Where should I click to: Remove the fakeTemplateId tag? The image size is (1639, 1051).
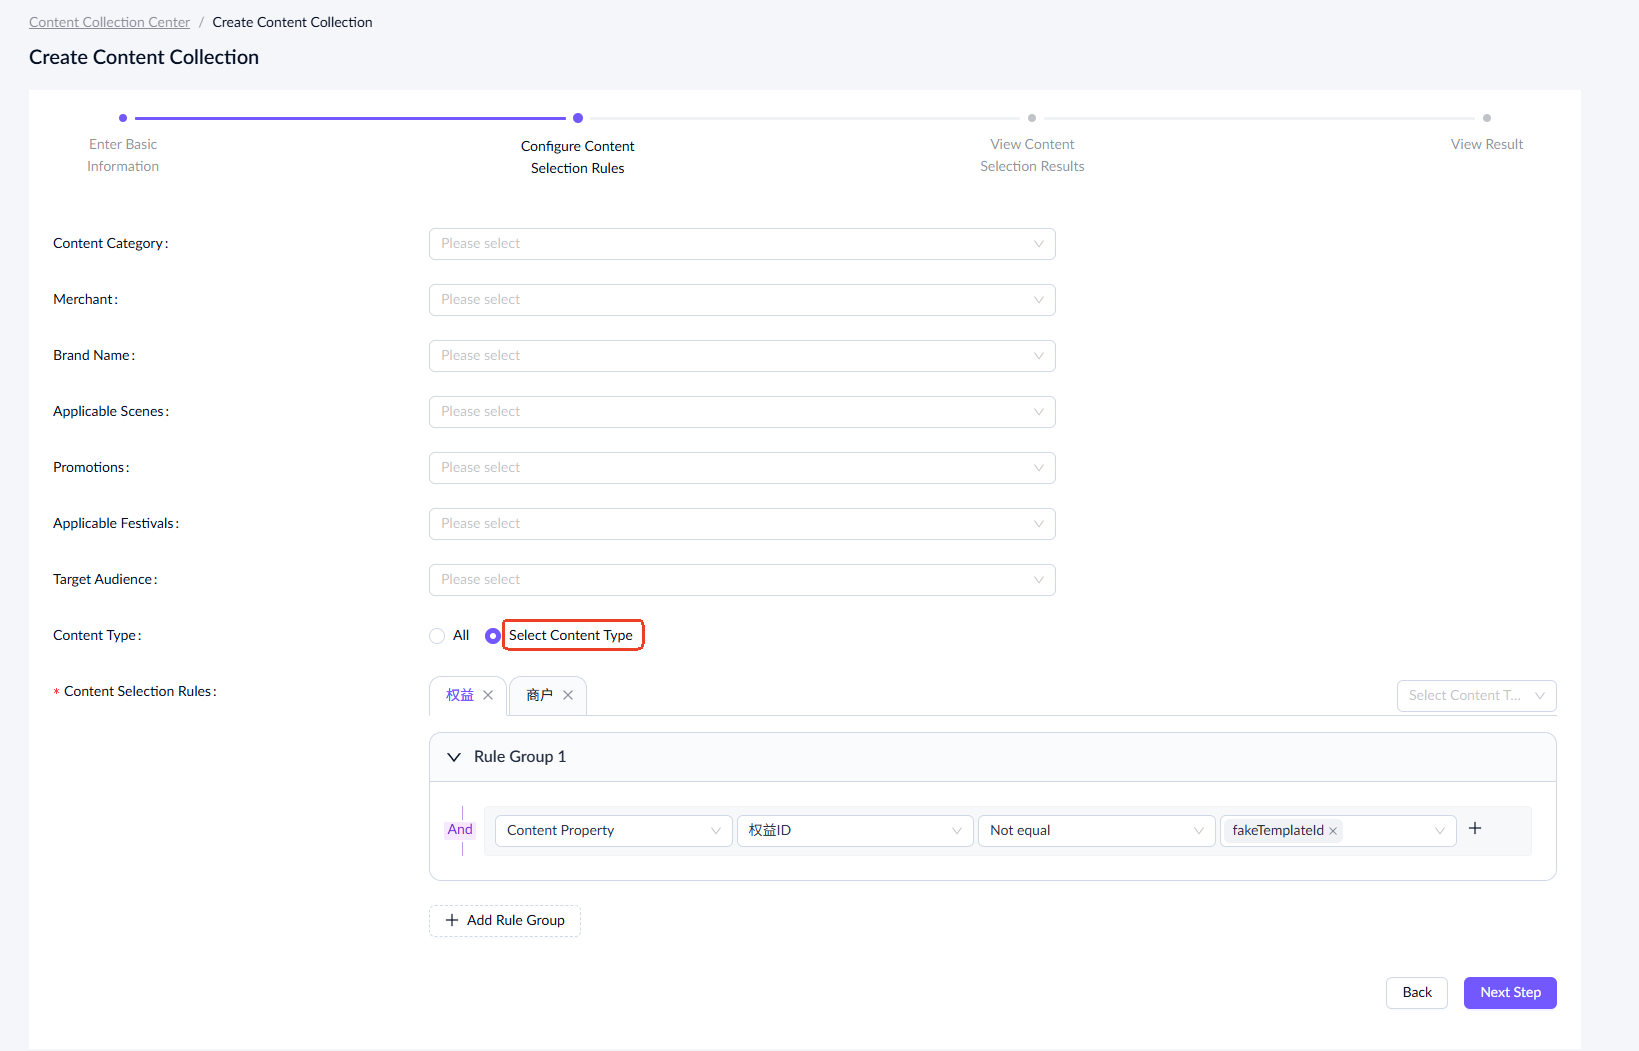tap(1333, 831)
